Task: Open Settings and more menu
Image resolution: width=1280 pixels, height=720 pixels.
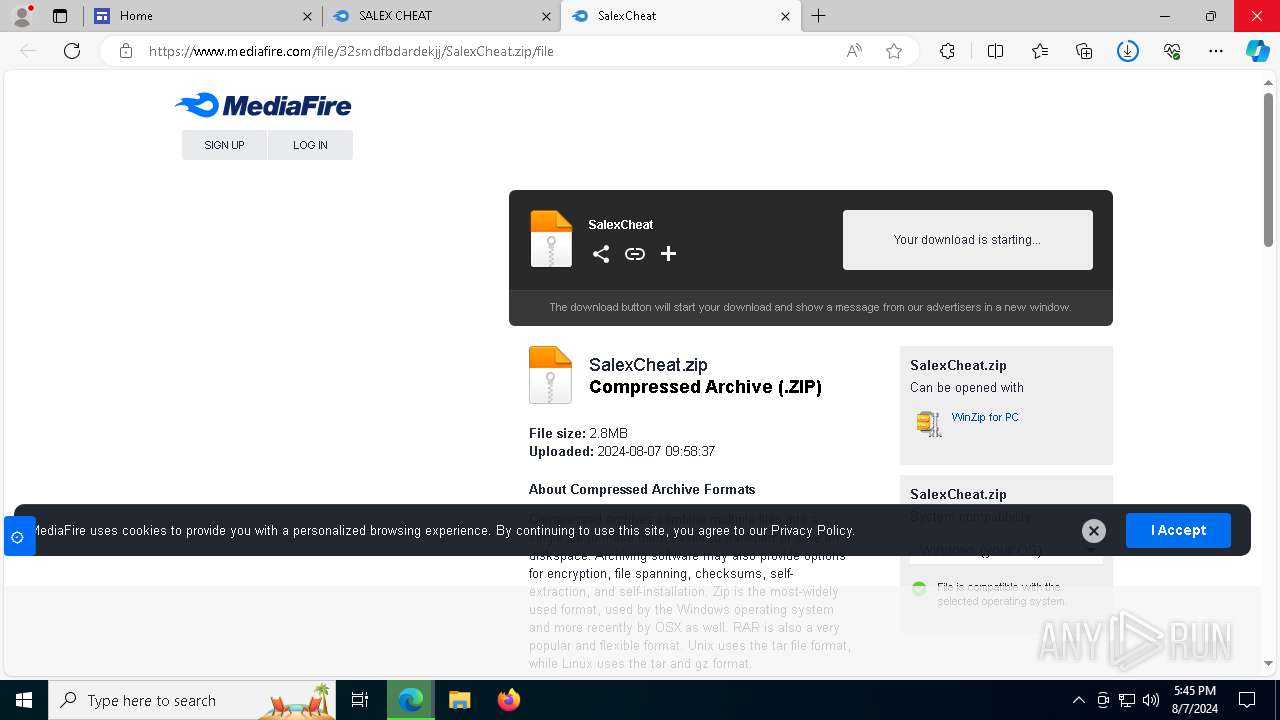Action: coord(1216,51)
